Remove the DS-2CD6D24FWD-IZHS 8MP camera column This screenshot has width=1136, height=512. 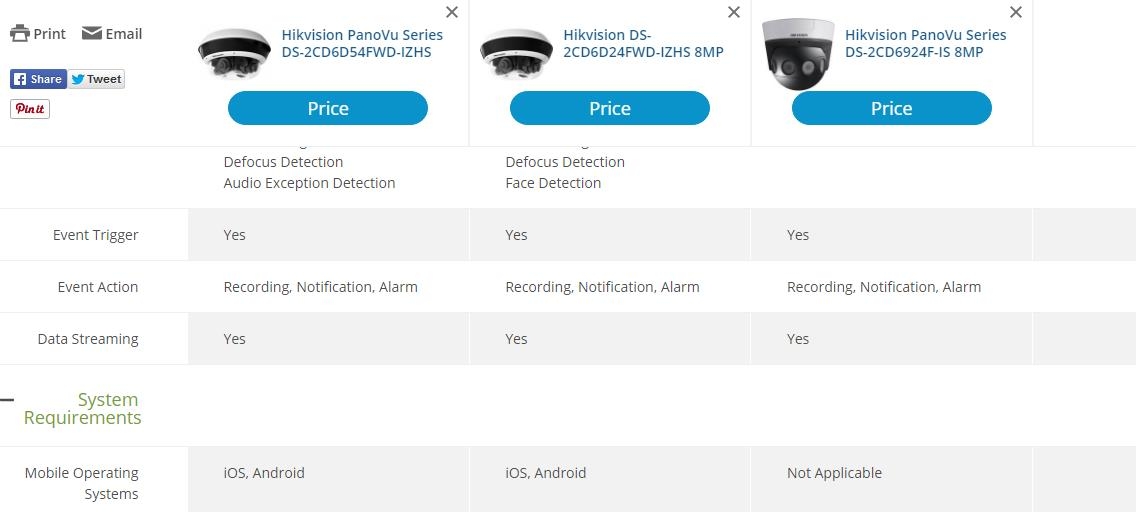734,12
